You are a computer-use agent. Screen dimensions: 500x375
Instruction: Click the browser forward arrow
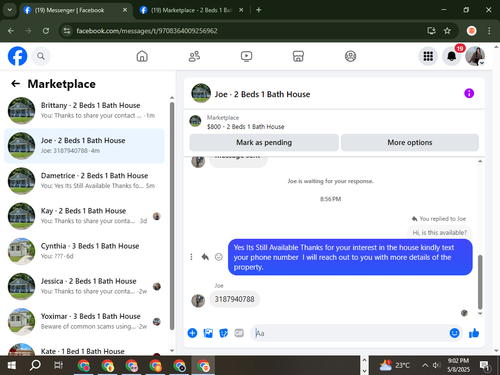(x=28, y=31)
